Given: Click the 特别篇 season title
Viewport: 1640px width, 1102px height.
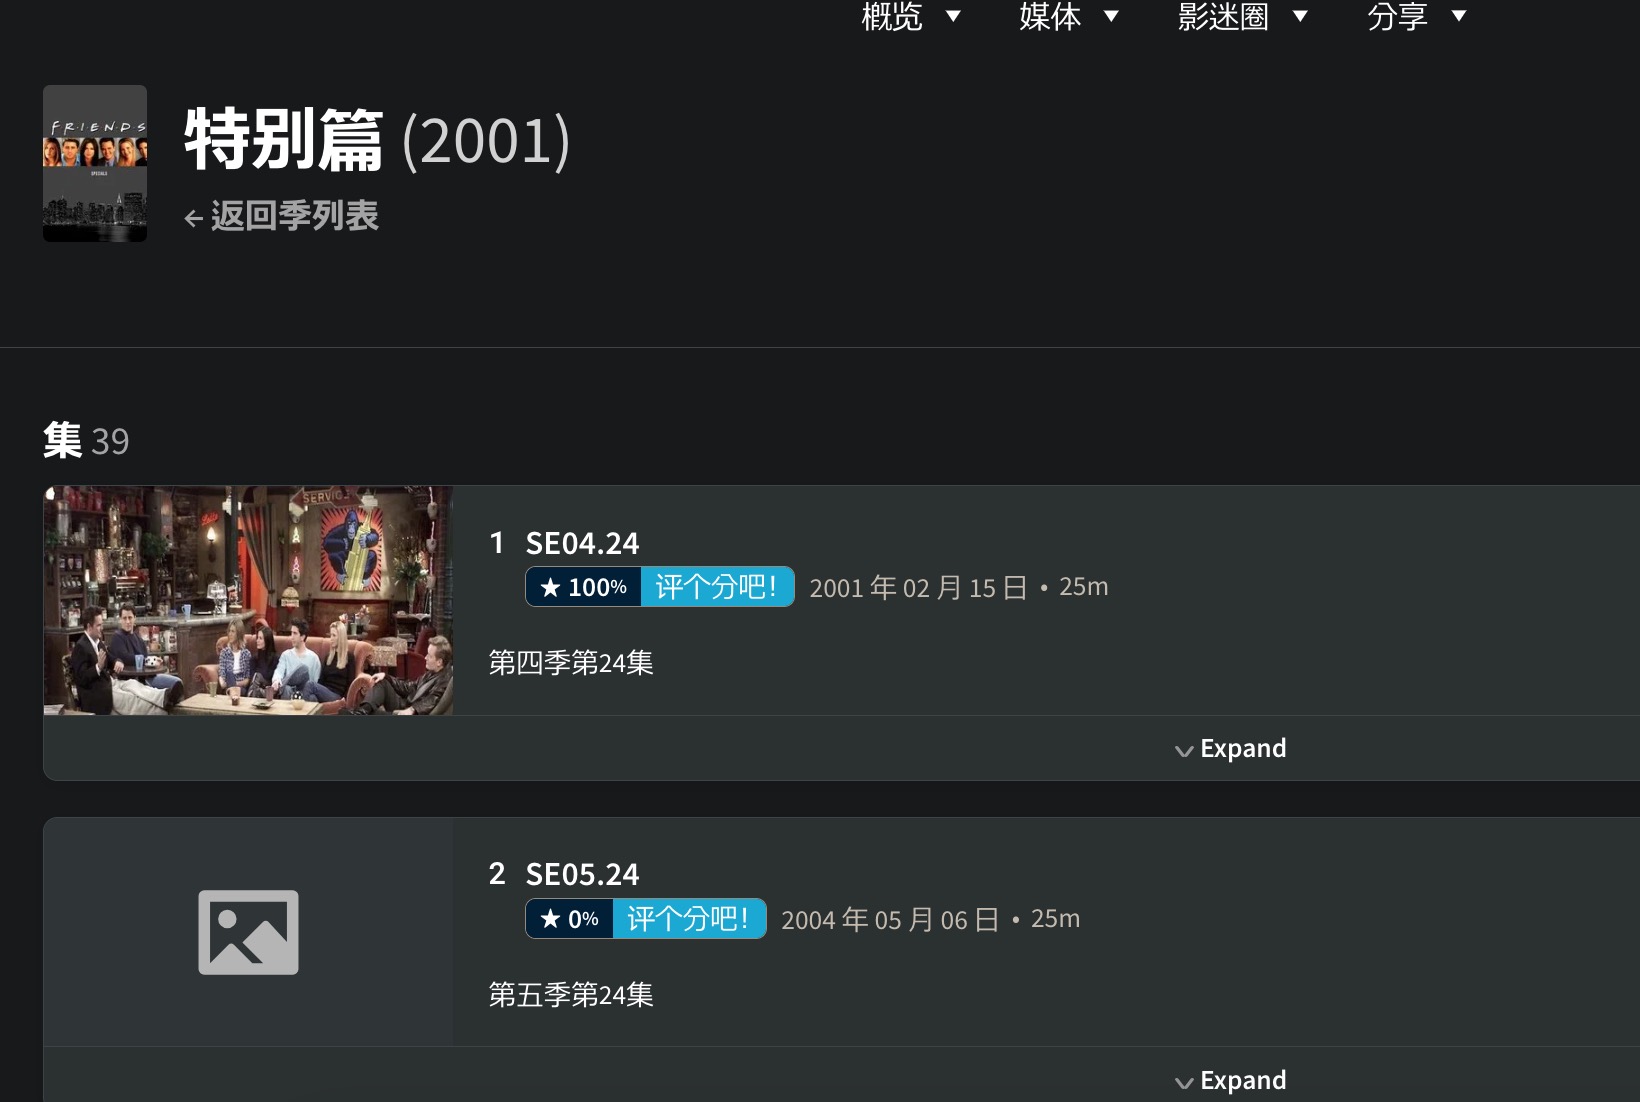Looking at the screenshot, I should pos(283,140).
